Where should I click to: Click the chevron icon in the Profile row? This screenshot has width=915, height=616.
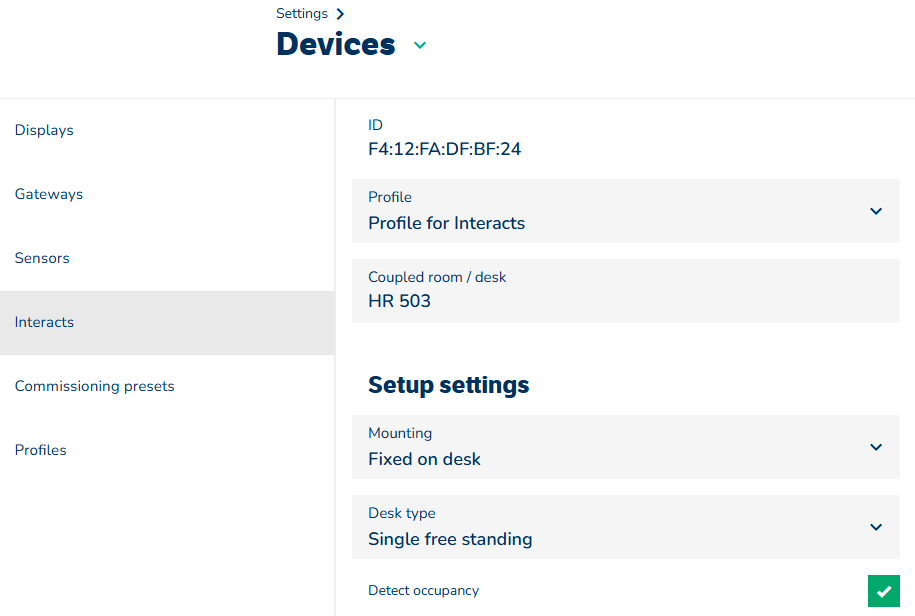pos(876,211)
